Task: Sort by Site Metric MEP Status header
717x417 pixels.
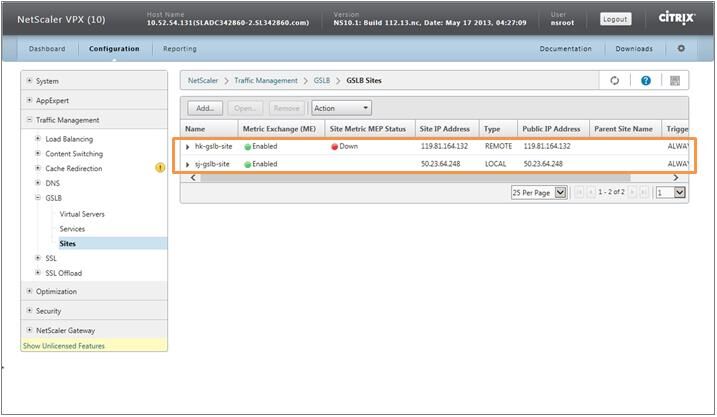Action: pyautogui.click(x=368, y=129)
